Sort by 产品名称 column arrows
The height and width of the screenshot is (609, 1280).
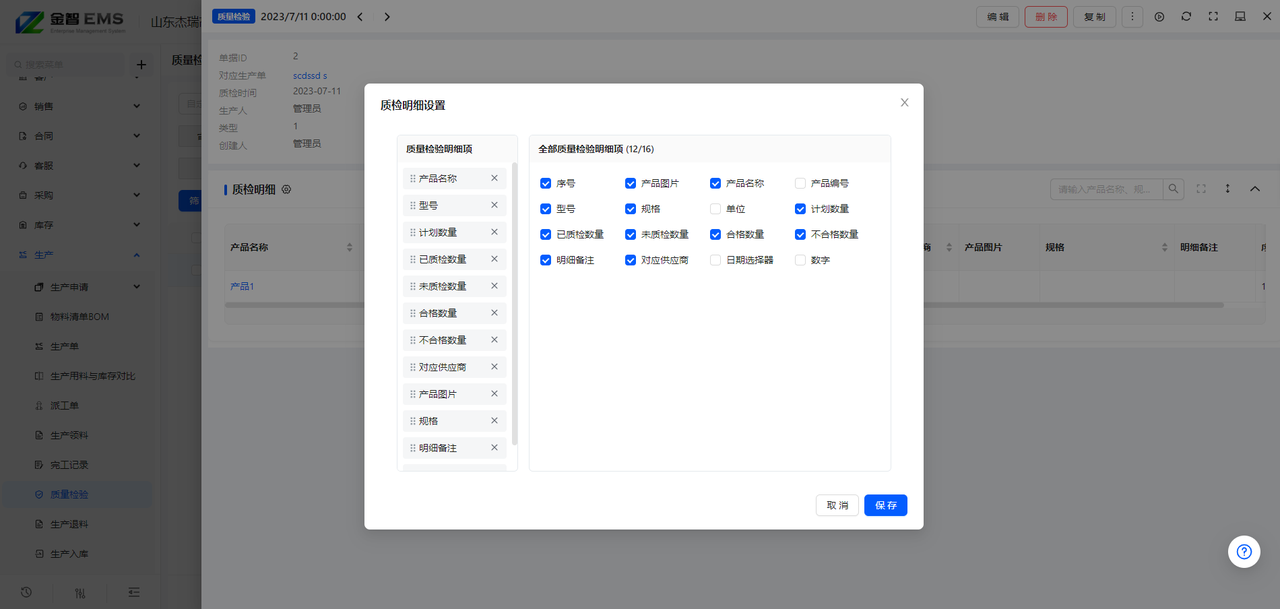349,247
